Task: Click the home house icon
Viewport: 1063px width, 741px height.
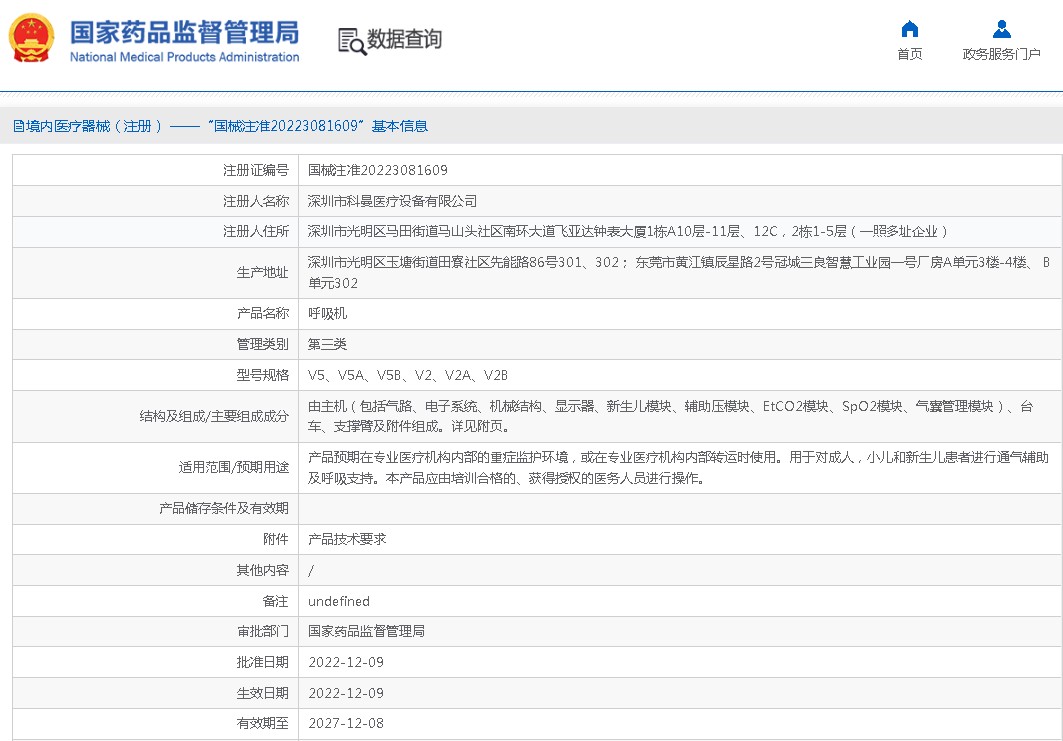Action: [909, 29]
